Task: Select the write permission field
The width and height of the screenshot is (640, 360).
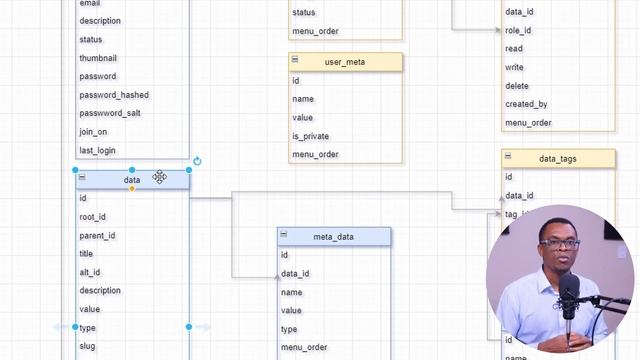Action: (x=558, y=67)
